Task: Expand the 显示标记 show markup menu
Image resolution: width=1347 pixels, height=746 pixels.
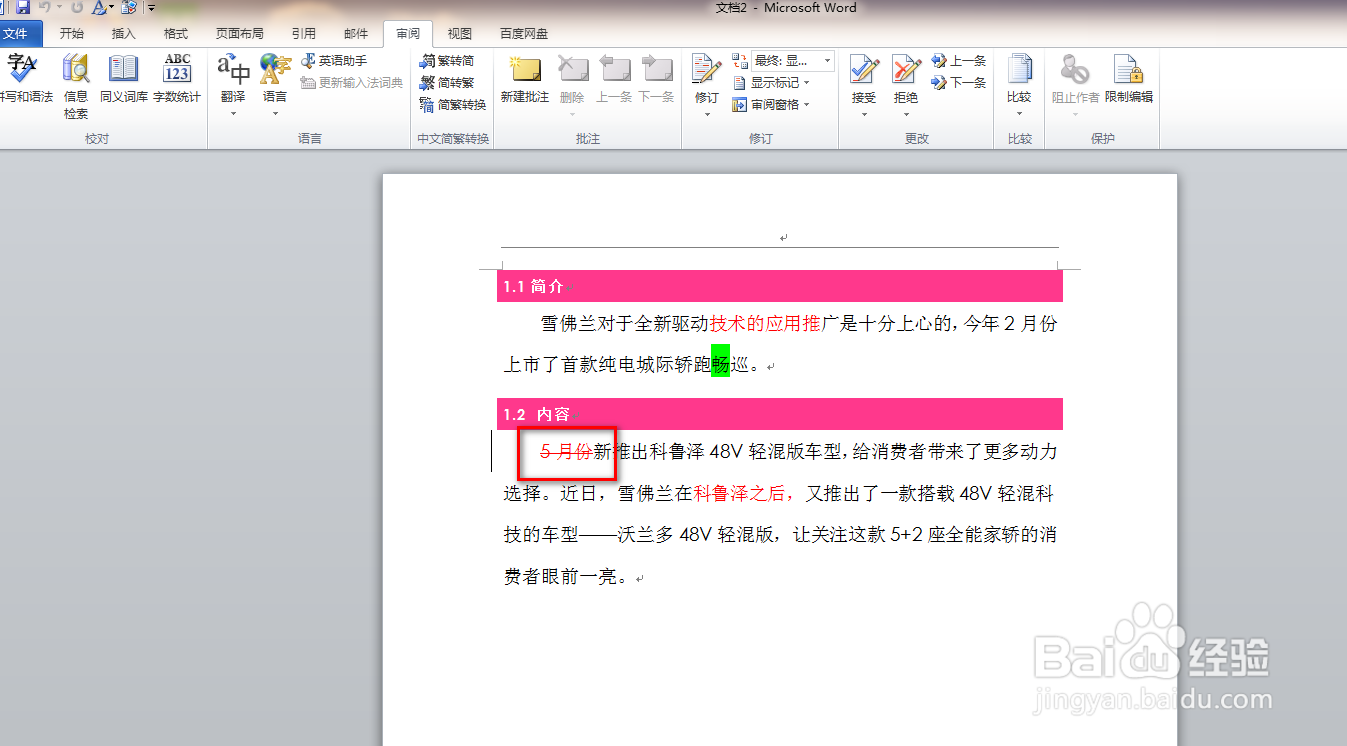Action: (x=771, y=83)
